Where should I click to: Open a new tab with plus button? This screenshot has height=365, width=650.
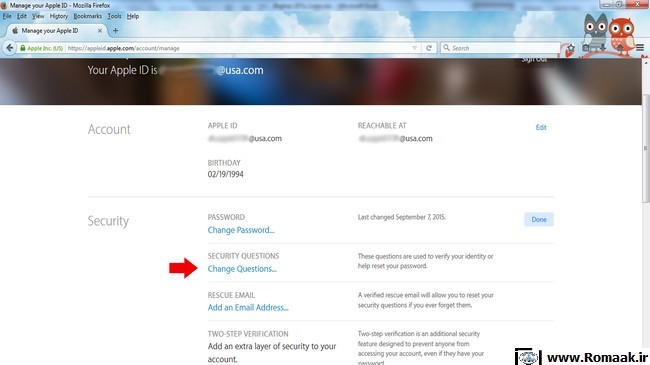(x=115, y=31)
